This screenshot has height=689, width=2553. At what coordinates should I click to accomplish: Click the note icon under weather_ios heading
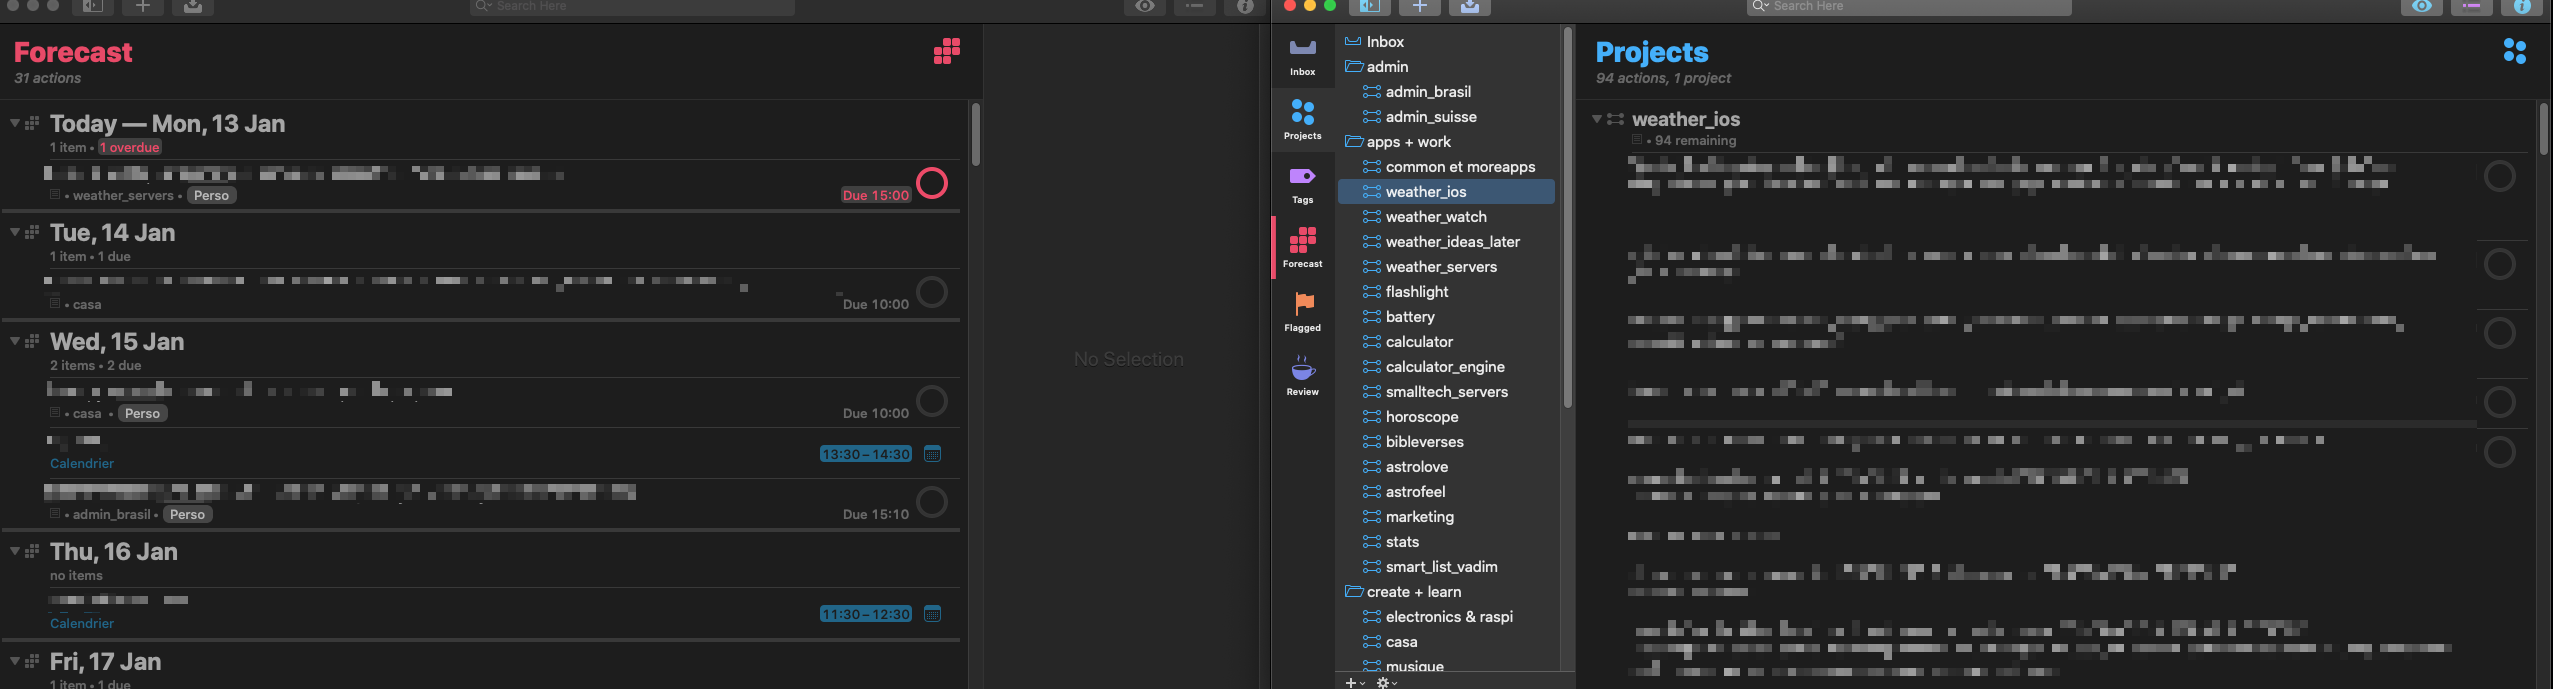1638,140
